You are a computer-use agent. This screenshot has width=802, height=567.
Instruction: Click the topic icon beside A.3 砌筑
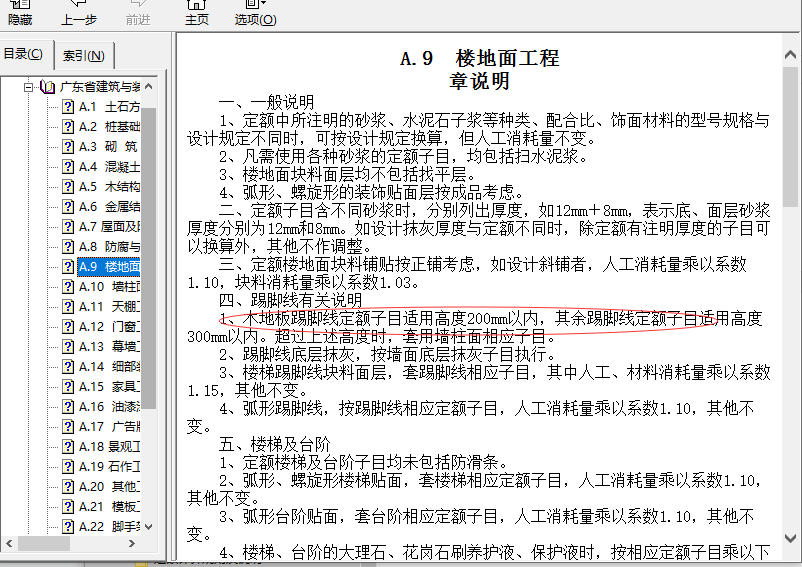click(x=68, y=147)
